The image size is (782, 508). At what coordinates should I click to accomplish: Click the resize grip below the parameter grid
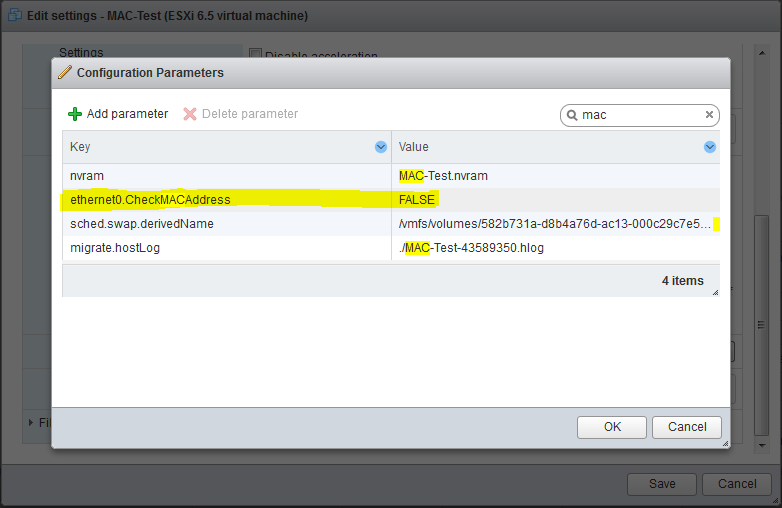coord(714,292)
